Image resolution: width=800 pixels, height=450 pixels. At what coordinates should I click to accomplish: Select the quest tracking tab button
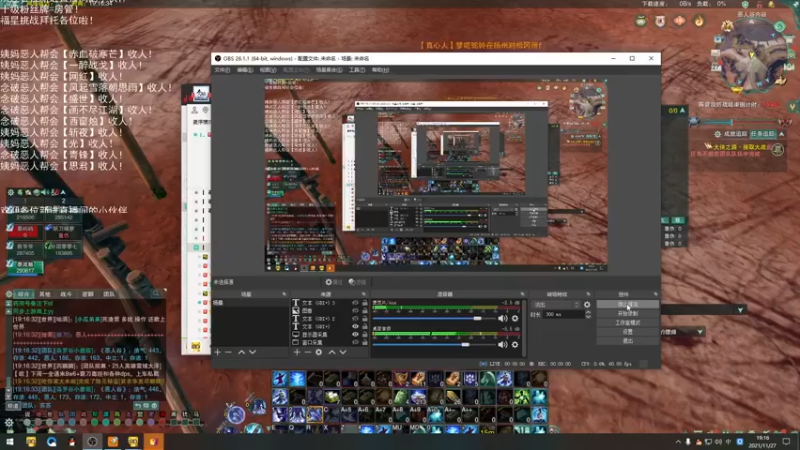coord(763,134)
